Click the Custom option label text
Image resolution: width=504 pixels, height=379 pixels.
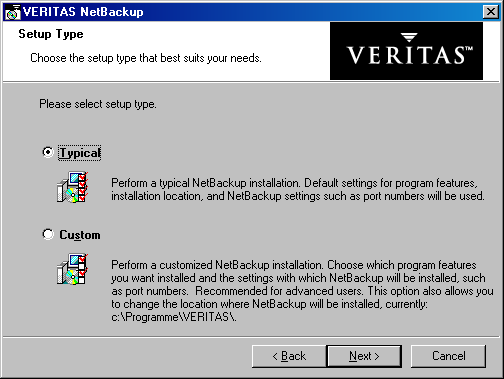(x=80, y=235)
